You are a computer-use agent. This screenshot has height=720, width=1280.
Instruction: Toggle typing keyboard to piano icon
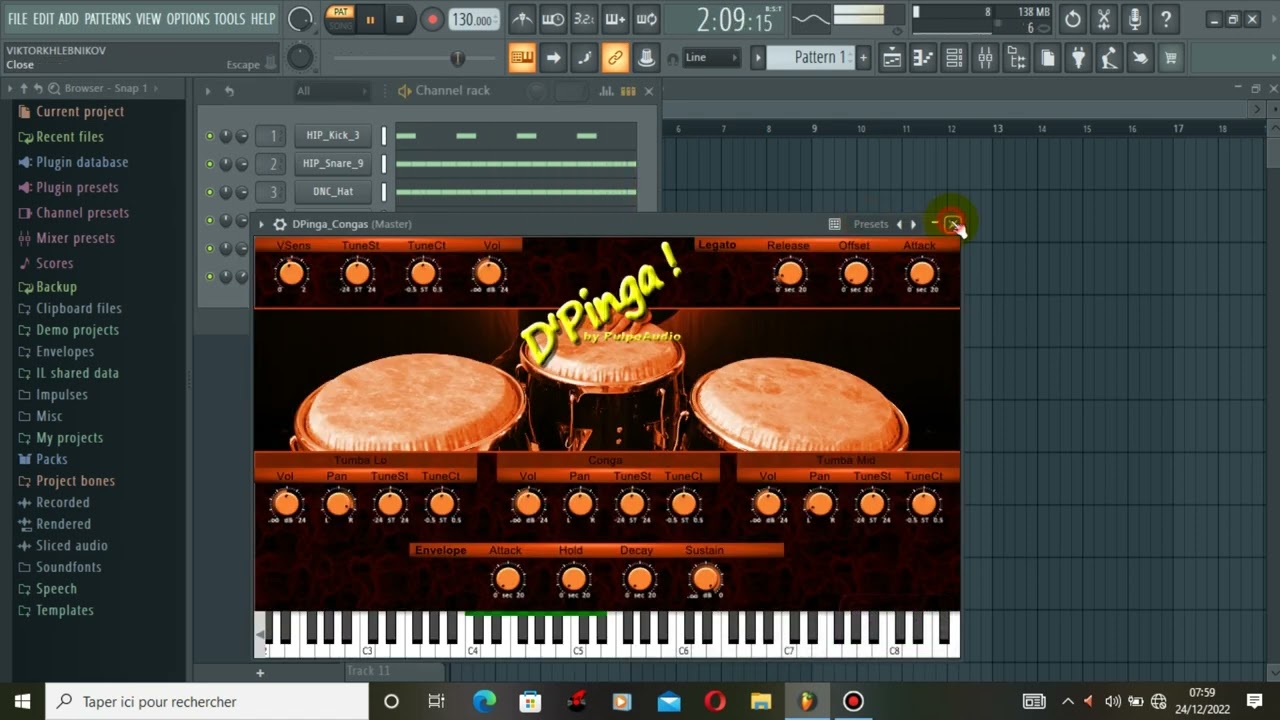pos(522,58)
